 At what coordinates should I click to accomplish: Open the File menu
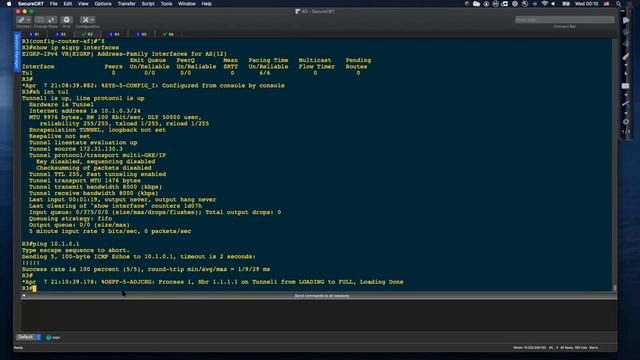53,4
